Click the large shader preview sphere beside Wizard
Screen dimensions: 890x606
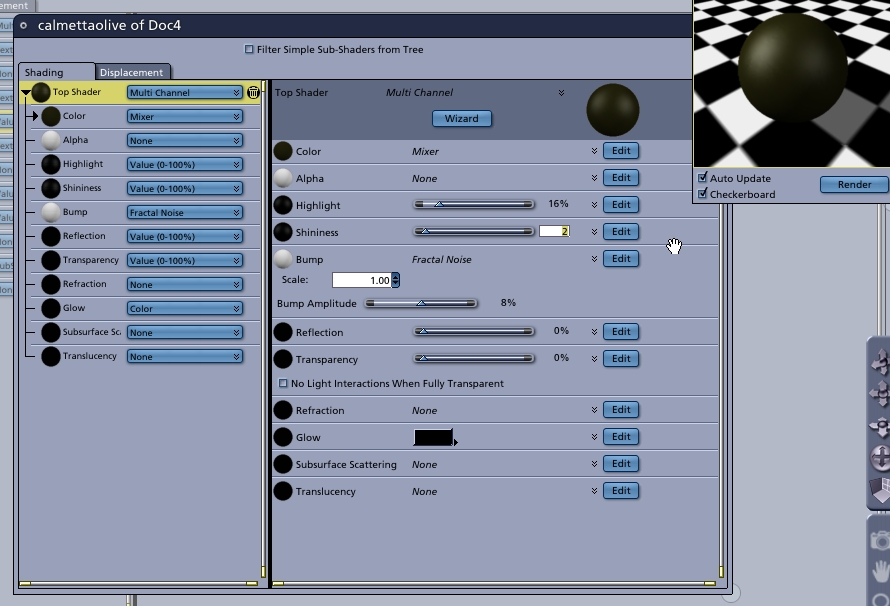612,110
